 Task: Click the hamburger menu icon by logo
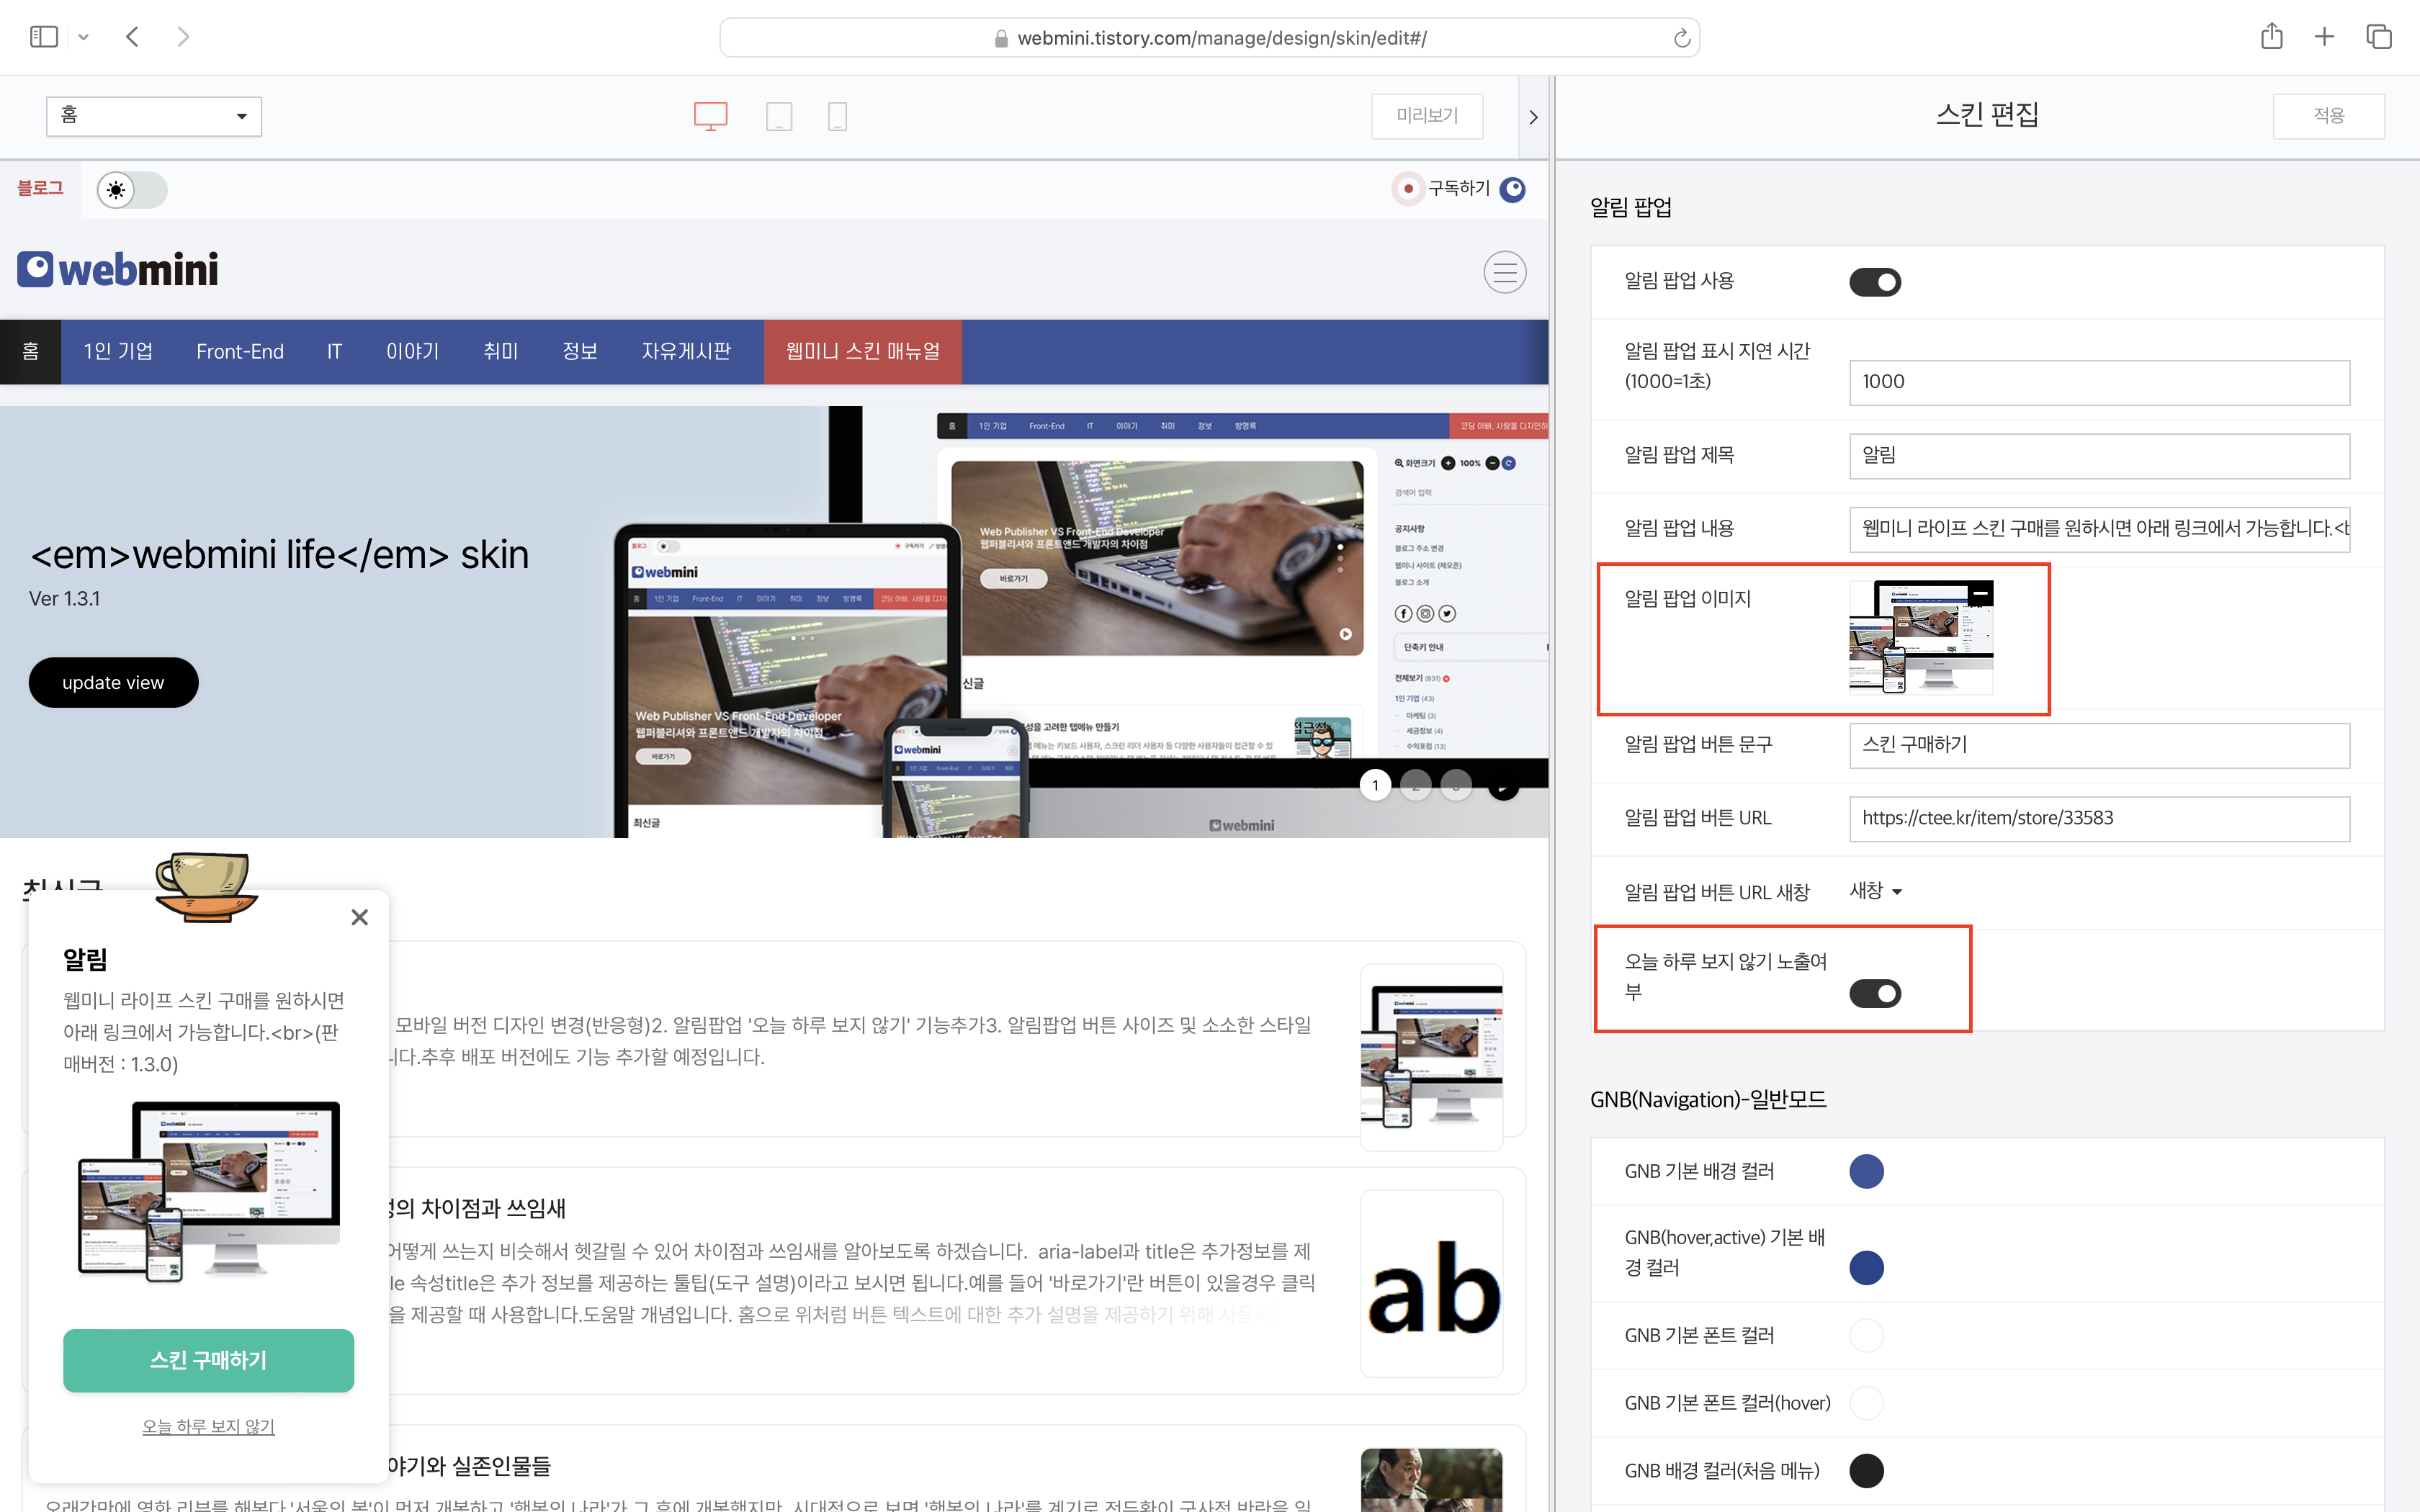pyautogui.click(x=1504, y=272)
